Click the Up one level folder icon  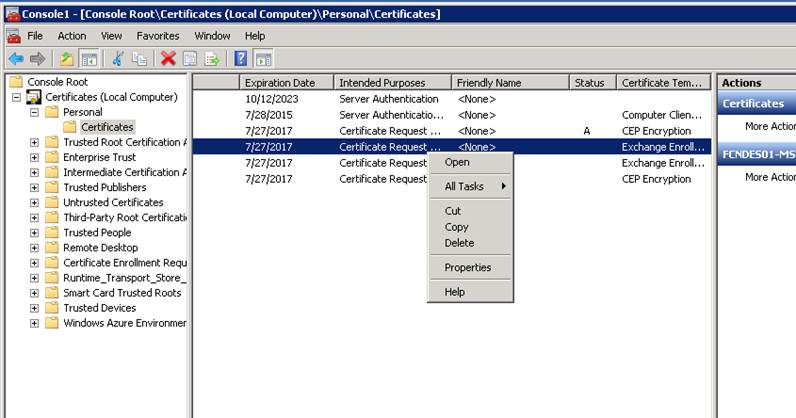pyautogui.click(x=67, y=59)
